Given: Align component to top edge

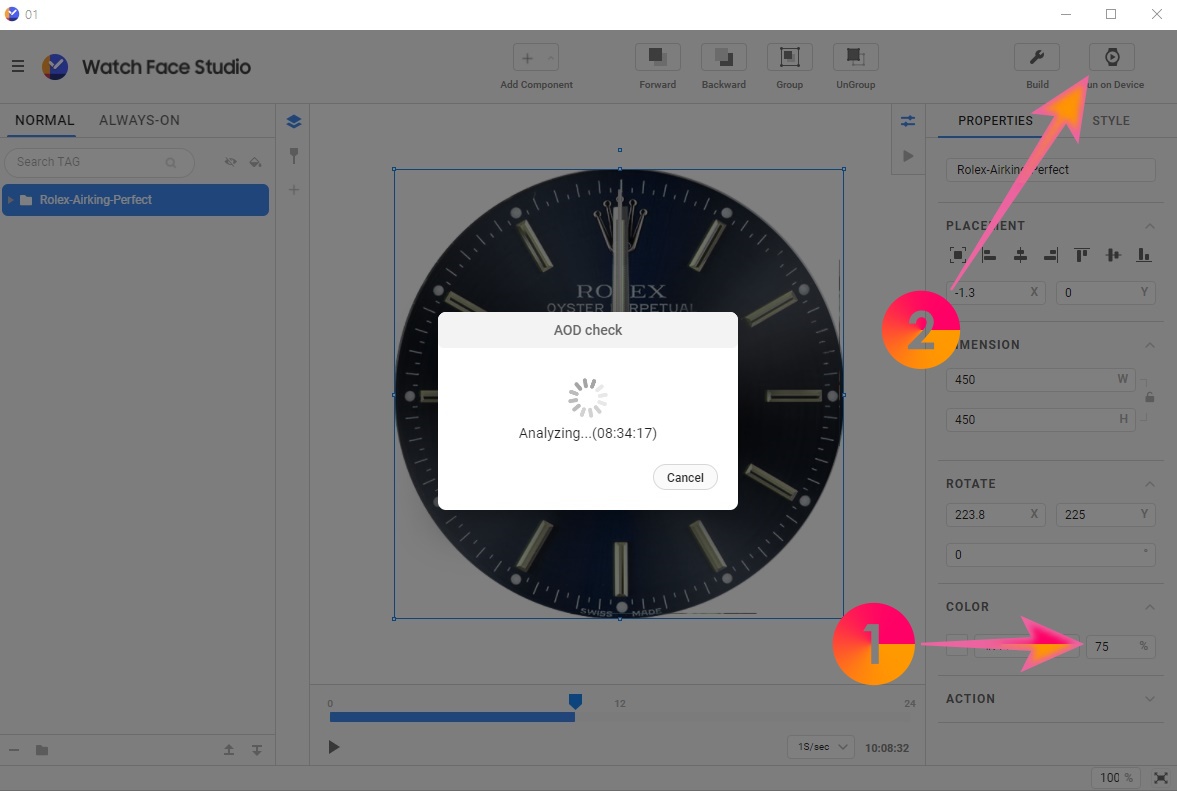Looking at the screenshot, I should [1082, 255].
